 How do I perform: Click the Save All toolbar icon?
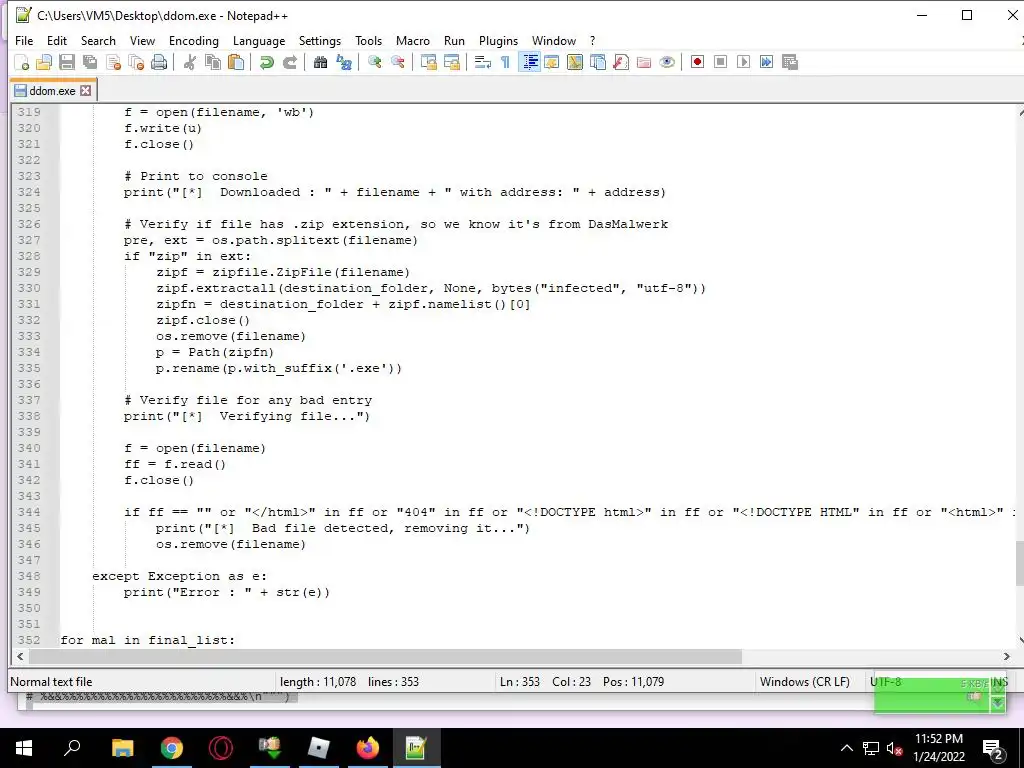click(90, 62)
